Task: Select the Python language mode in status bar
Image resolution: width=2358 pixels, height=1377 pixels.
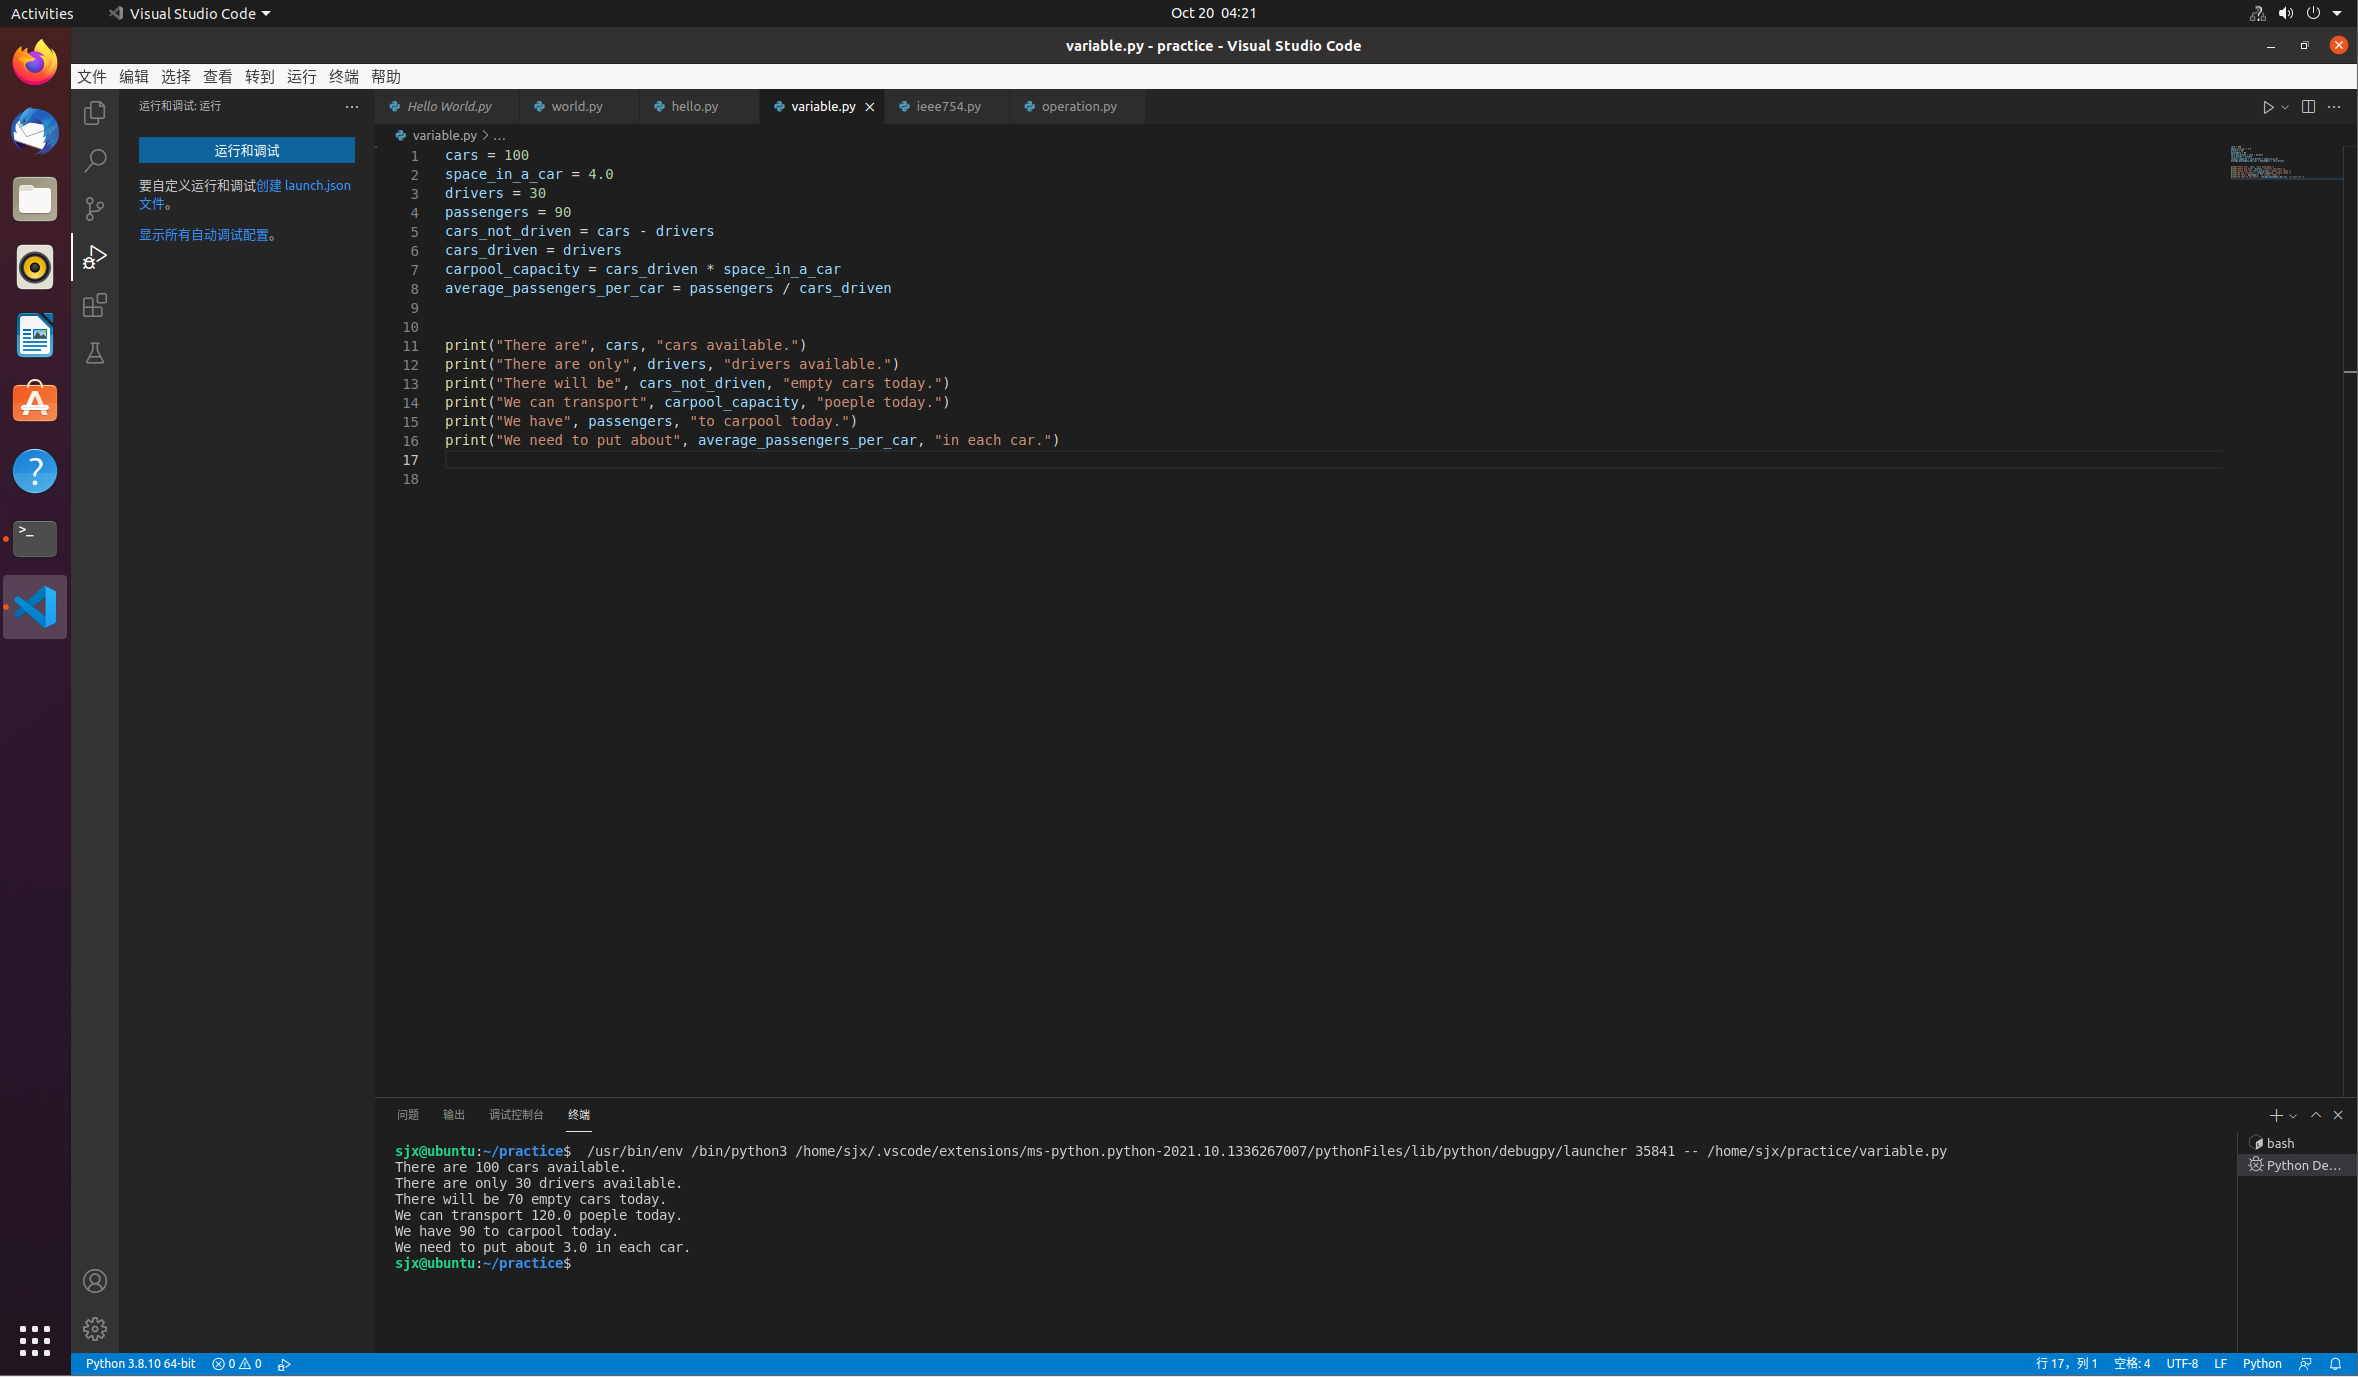Action: tap(2261, 1364)
